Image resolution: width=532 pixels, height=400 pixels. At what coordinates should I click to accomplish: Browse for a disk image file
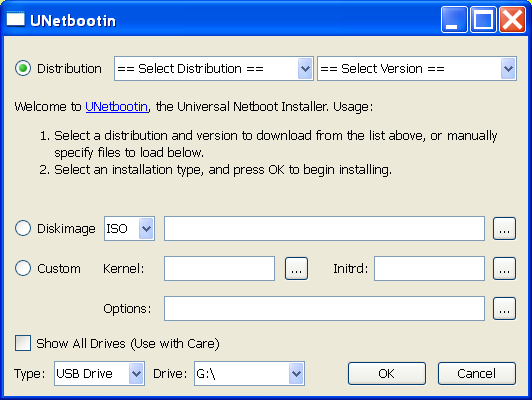505,229
